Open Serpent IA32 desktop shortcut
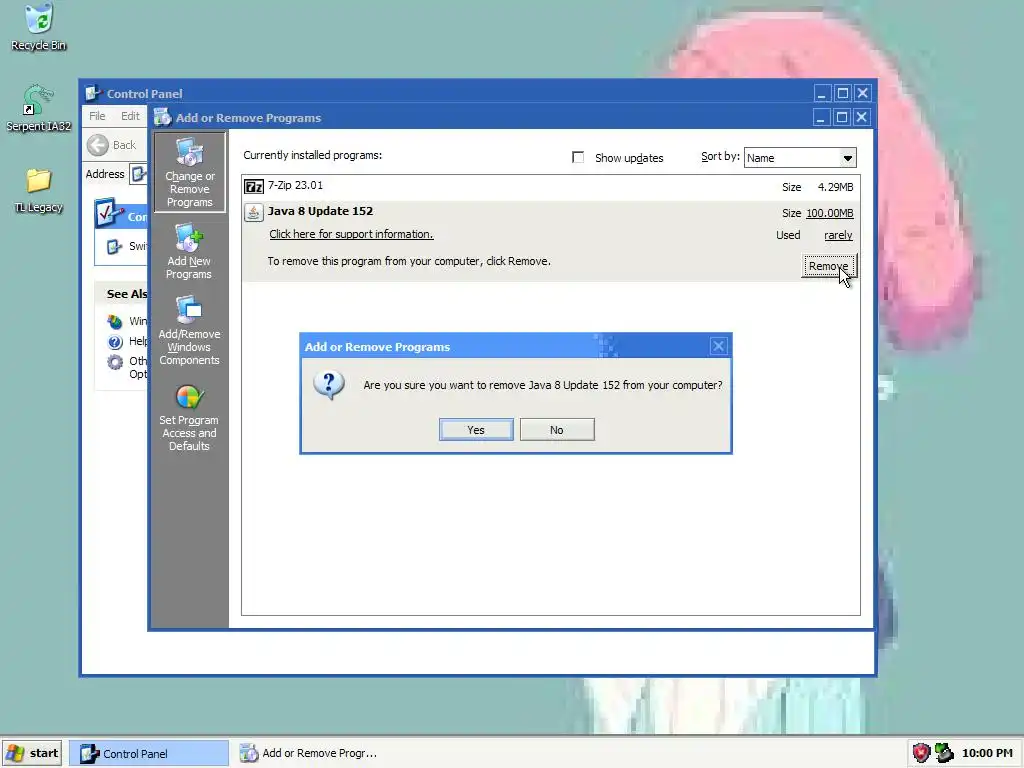 [x=39, y=108]
